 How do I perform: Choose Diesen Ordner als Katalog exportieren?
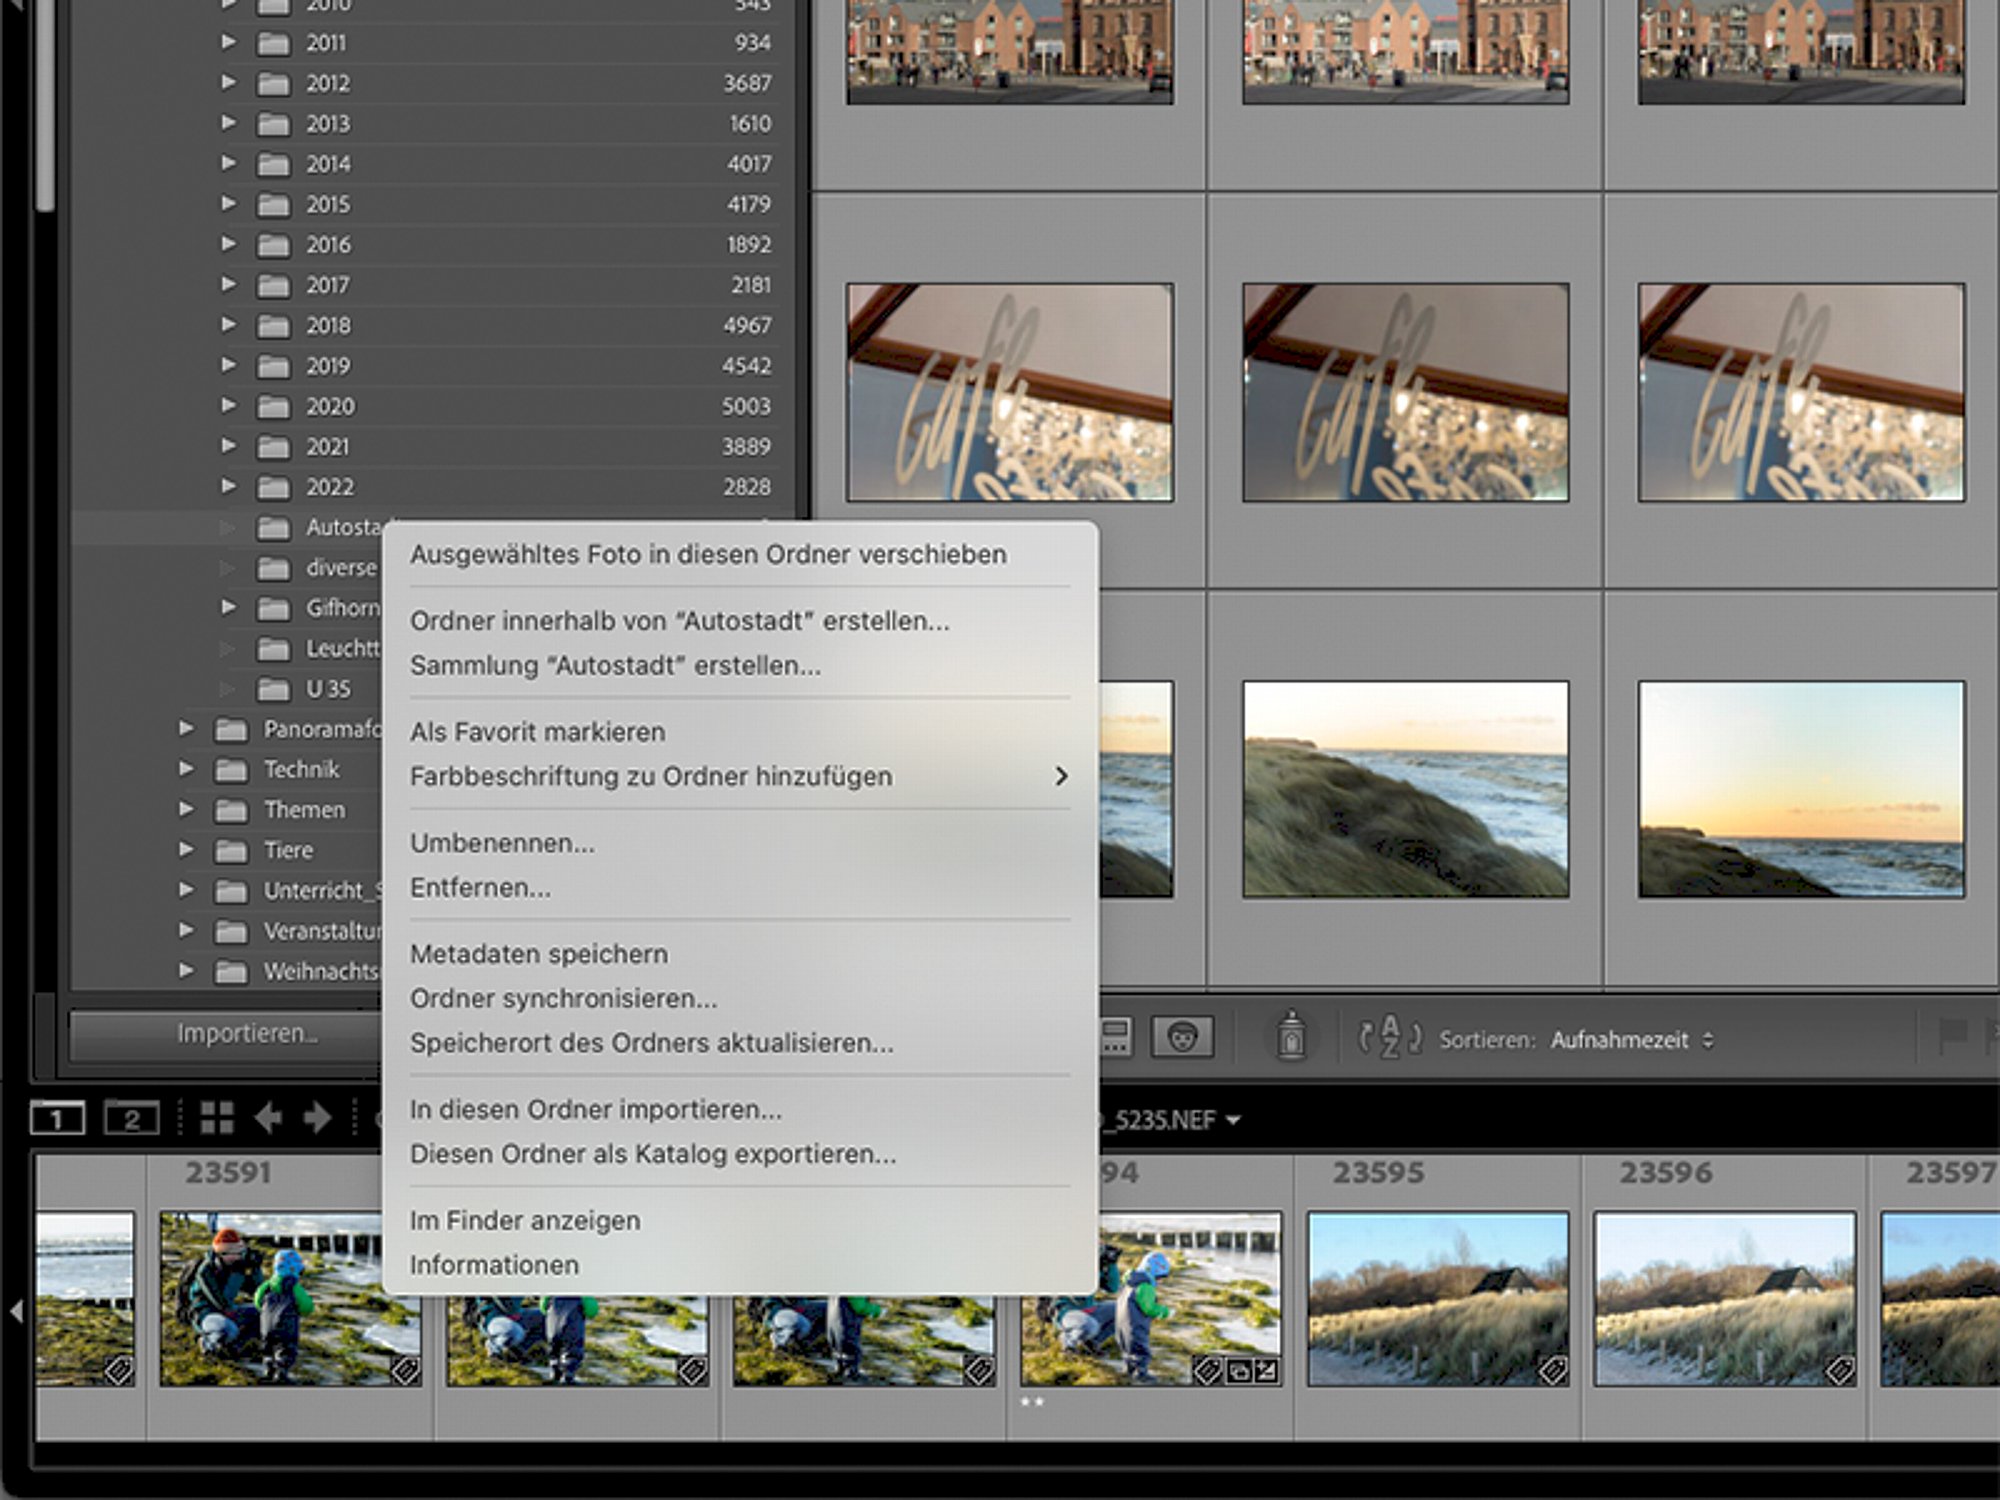tap(740, 1154)
